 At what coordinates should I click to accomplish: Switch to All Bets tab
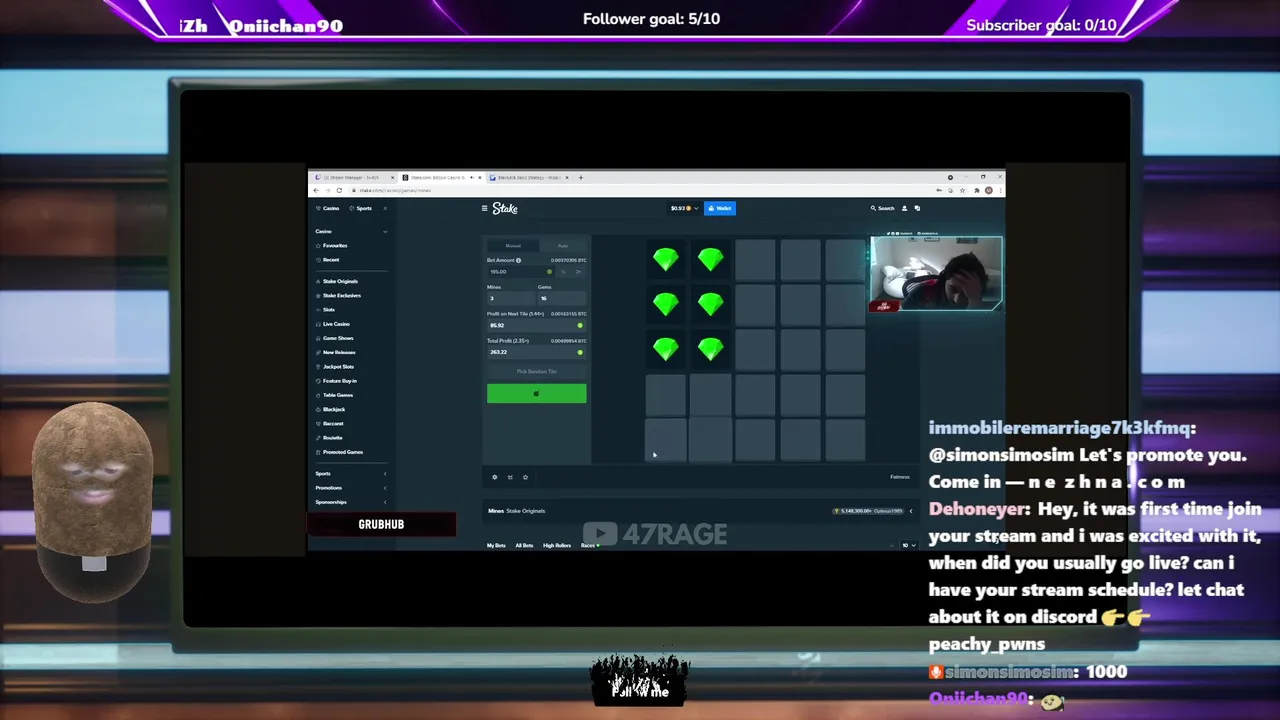coord(524,545)
